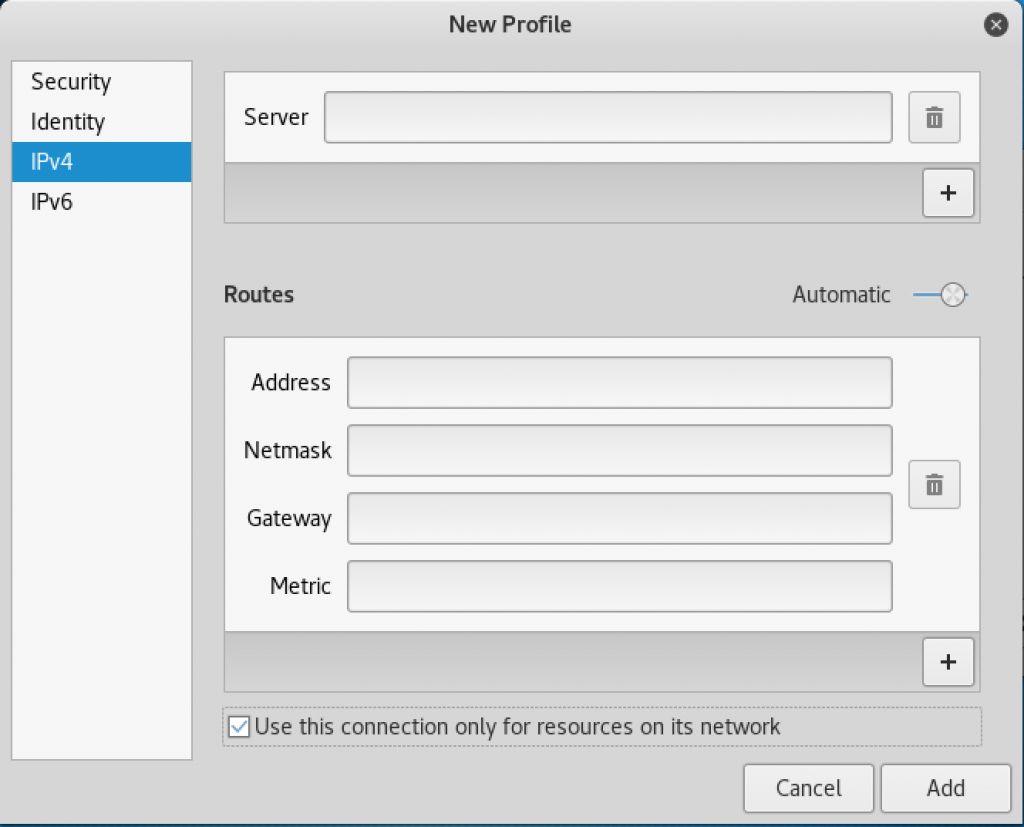
Task: Delete the route entry with trash icon
Action: tap(934, 485)
